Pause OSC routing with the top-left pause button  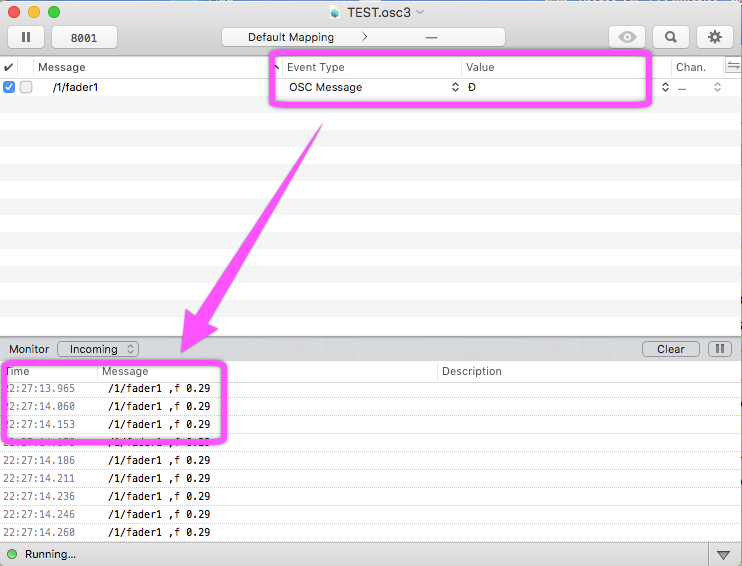pyautogui.click(x=26, y=37)
